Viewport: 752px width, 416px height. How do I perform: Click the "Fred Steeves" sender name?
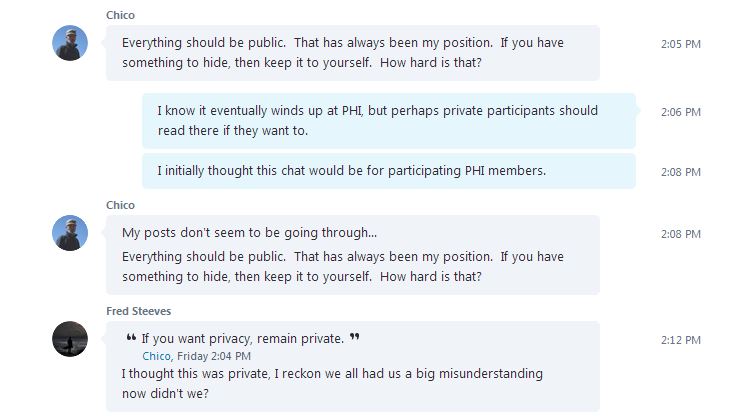click(x=139, y=311)
